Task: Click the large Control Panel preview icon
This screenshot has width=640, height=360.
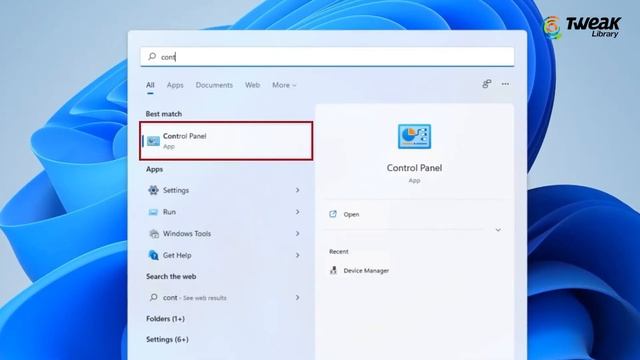Action: coord(414,136)
